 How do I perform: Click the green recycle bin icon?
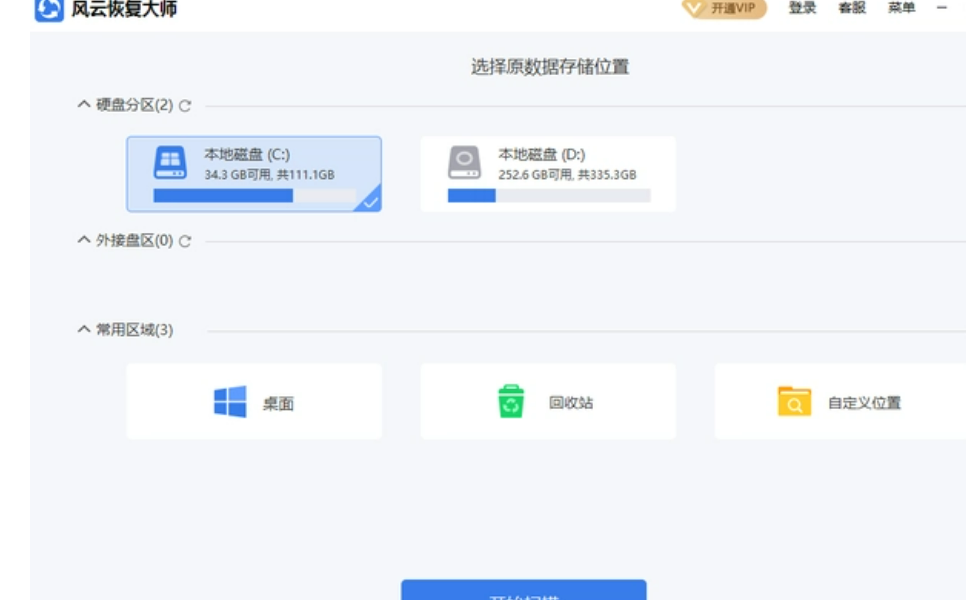click(511, 401)
